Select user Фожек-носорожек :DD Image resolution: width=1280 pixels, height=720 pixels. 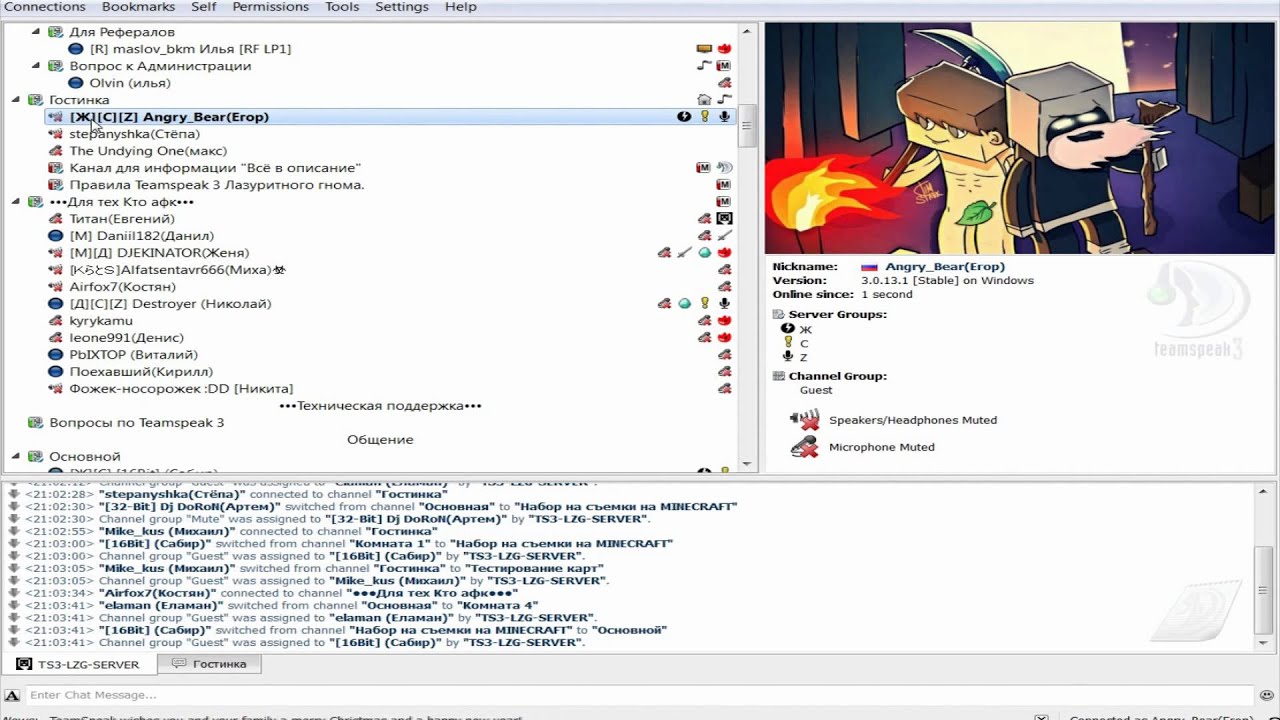point(181,389)
